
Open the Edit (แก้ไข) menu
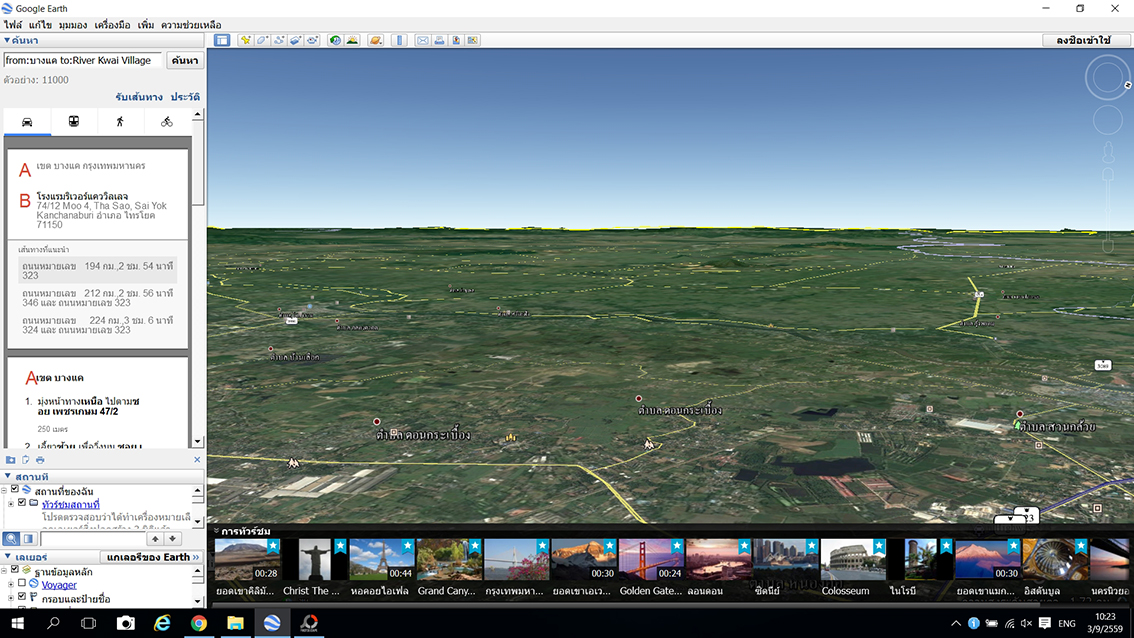click(x=40, y=25)
